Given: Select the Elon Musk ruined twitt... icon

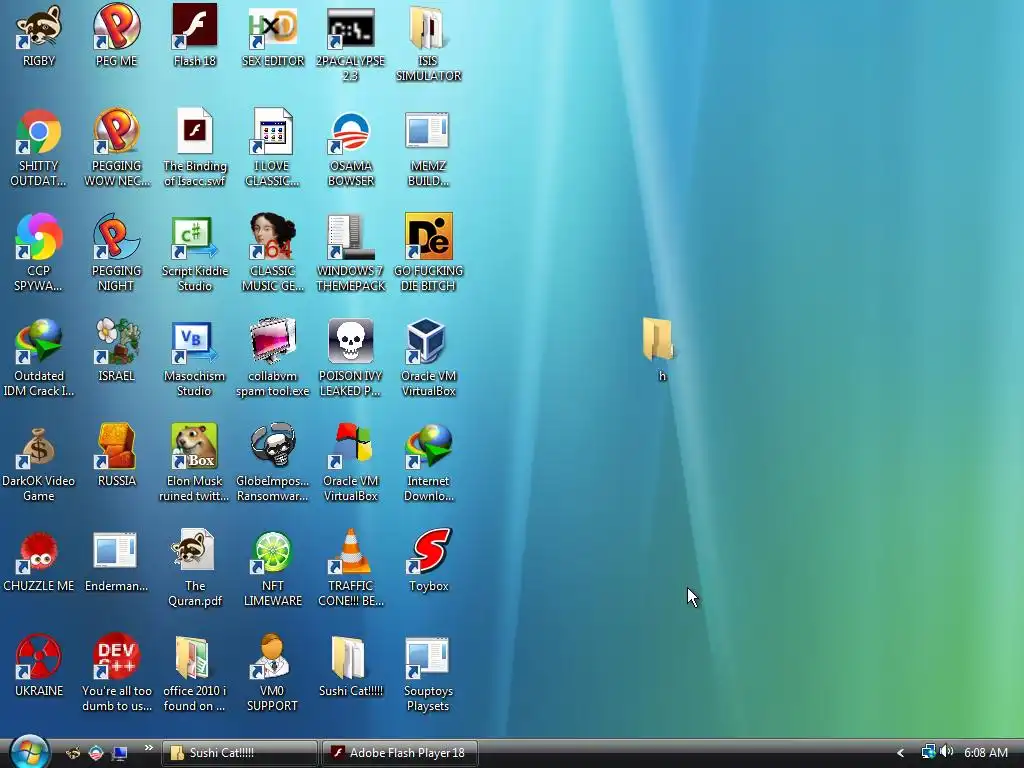Looking at the screenshot, I should [195, 447].
